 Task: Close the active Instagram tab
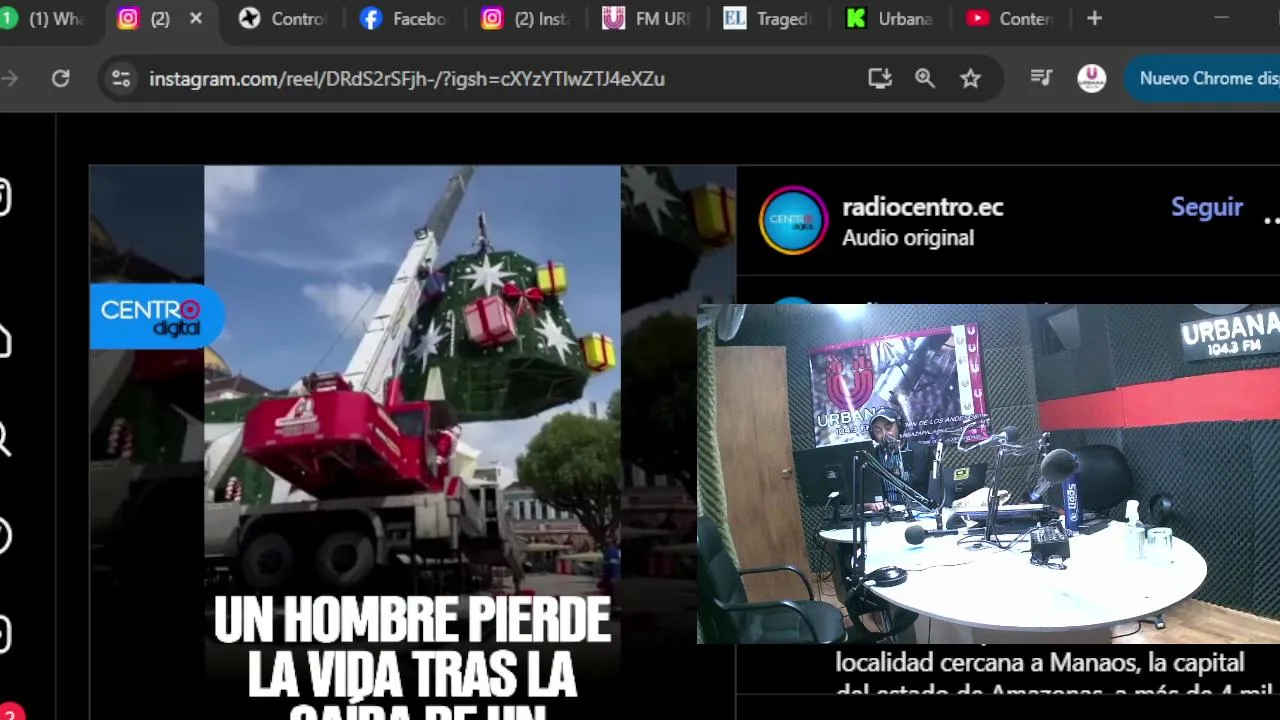(196, 18)
